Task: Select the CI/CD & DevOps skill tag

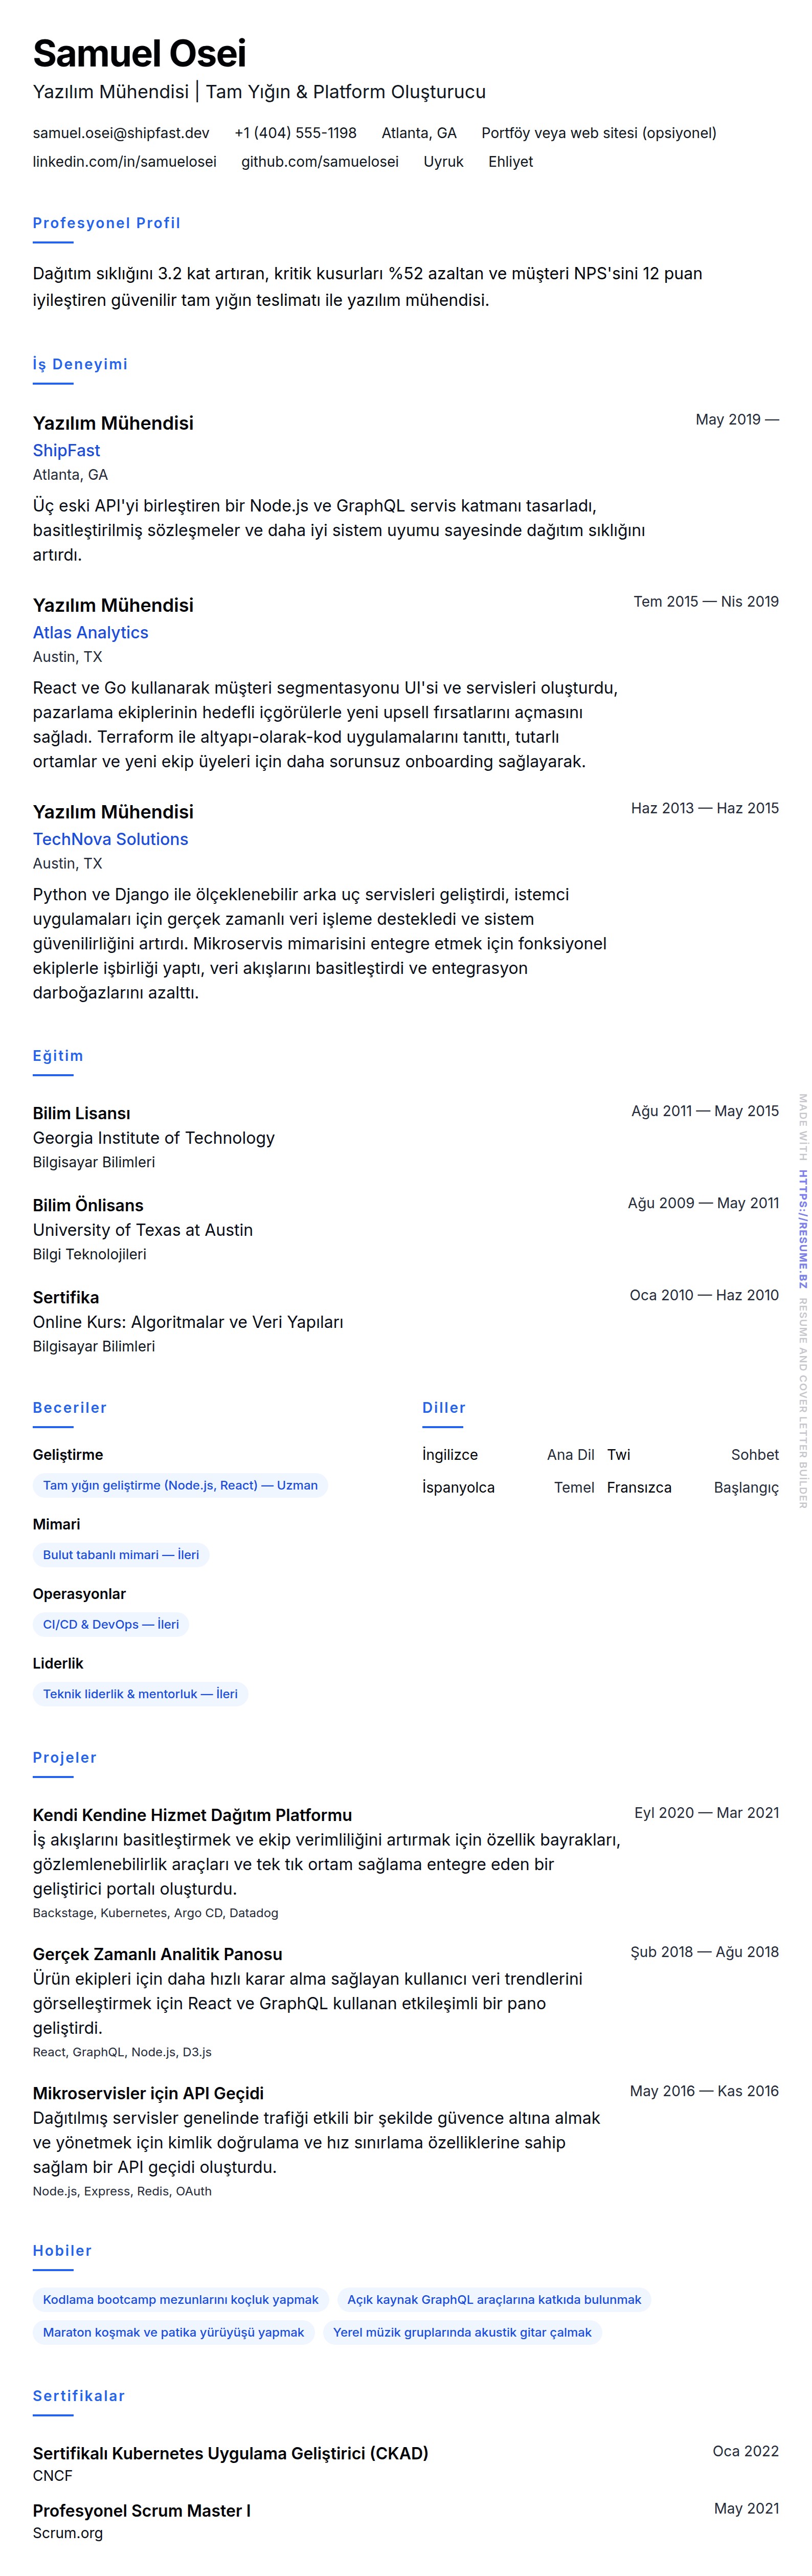Action: click(x=111, y=1625)
